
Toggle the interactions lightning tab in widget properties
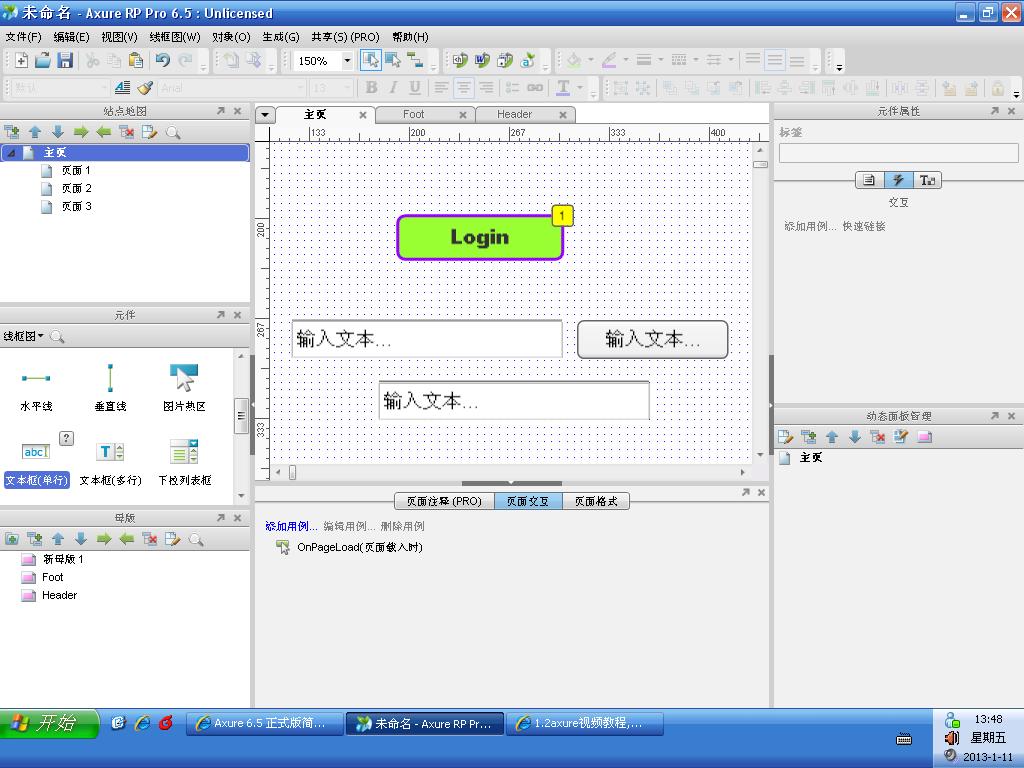tap(898, 180)
